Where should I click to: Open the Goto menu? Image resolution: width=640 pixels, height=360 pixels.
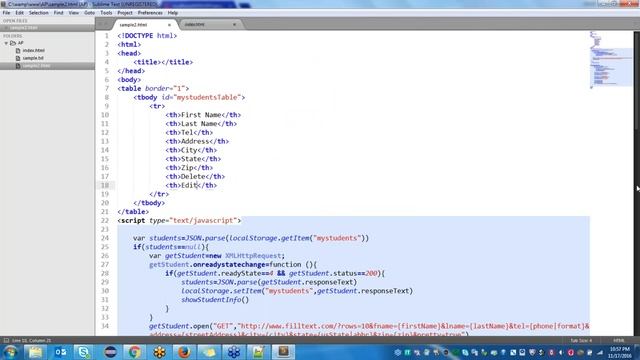click(89, 13)
